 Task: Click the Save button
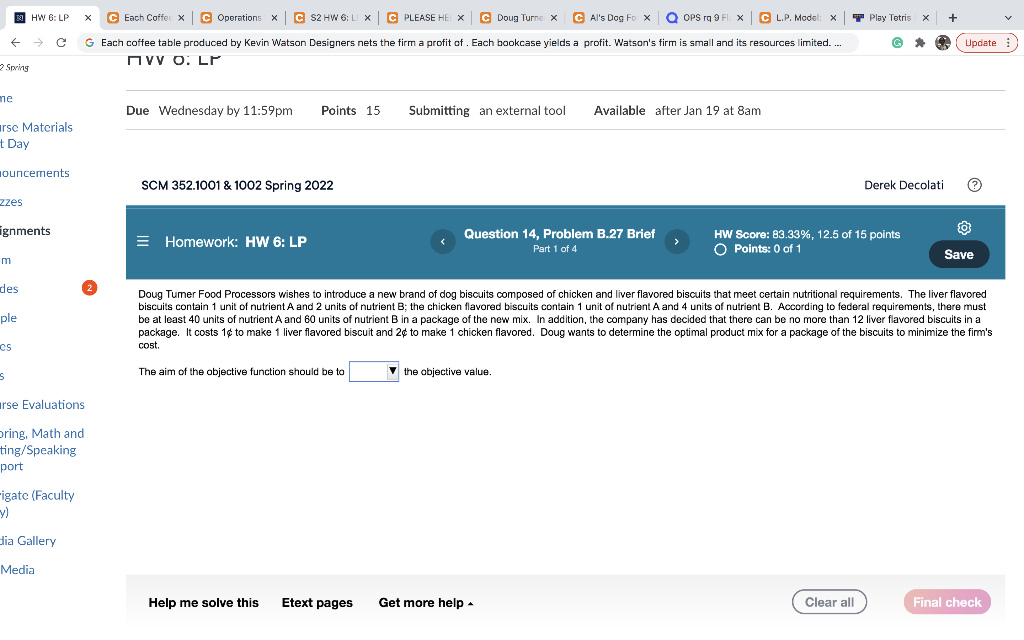[x=959, y=255]
